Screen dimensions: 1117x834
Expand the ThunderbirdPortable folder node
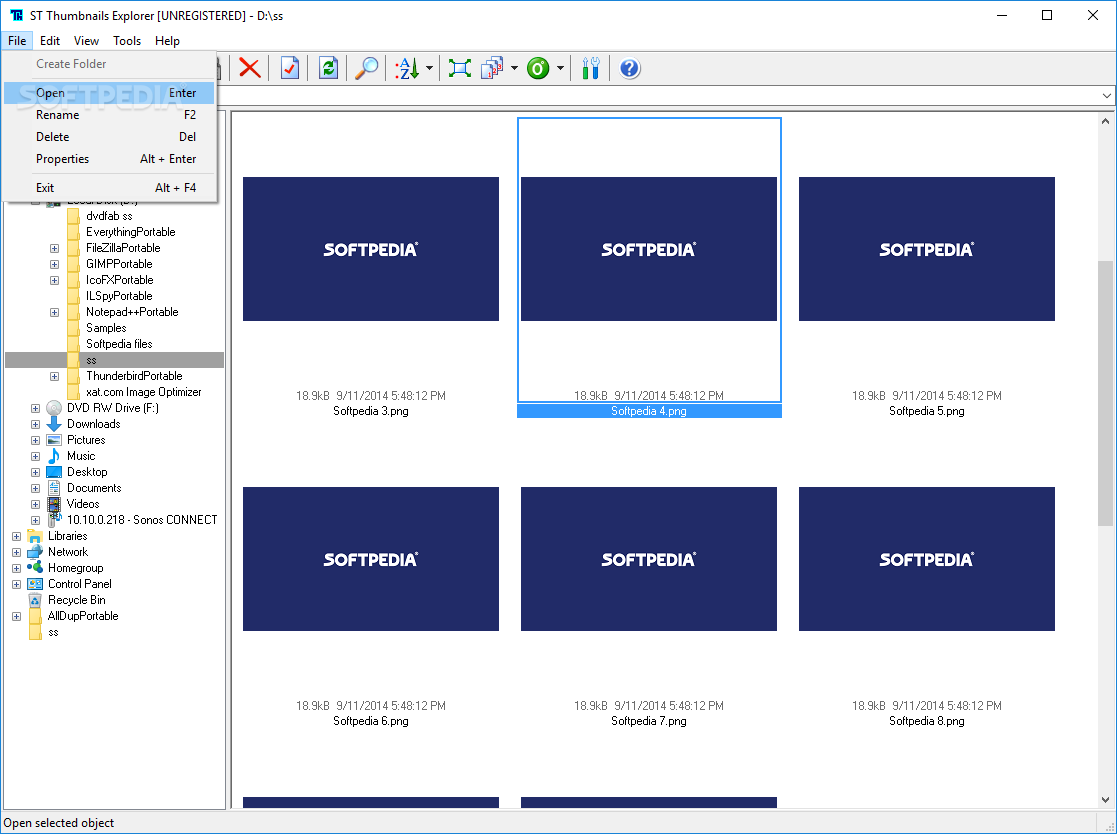pos(54,377)
